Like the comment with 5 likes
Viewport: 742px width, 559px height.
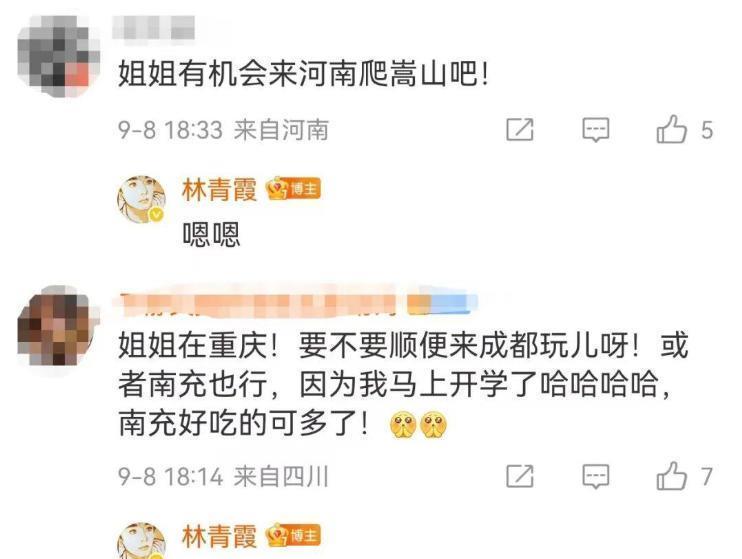684,129
